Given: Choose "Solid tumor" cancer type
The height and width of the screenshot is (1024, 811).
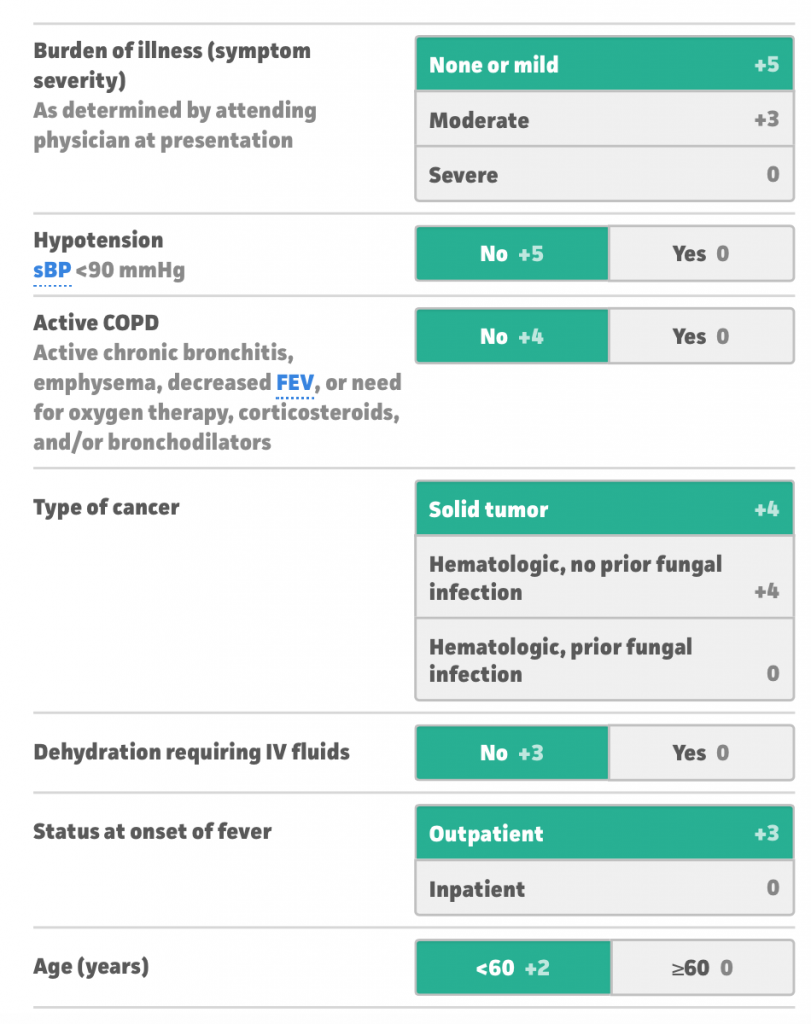Looking at the screenshot, I should pos(604,508).
